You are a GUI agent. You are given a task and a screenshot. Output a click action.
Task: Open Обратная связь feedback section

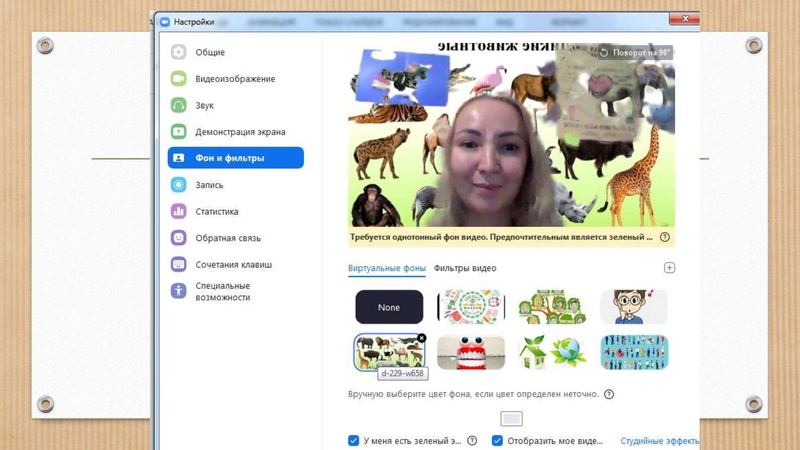click(227, 238)
